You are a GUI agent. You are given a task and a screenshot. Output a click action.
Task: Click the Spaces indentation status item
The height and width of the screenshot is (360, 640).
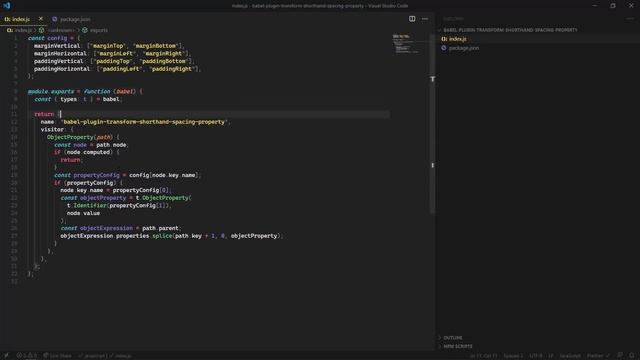[x=513, y=356]
